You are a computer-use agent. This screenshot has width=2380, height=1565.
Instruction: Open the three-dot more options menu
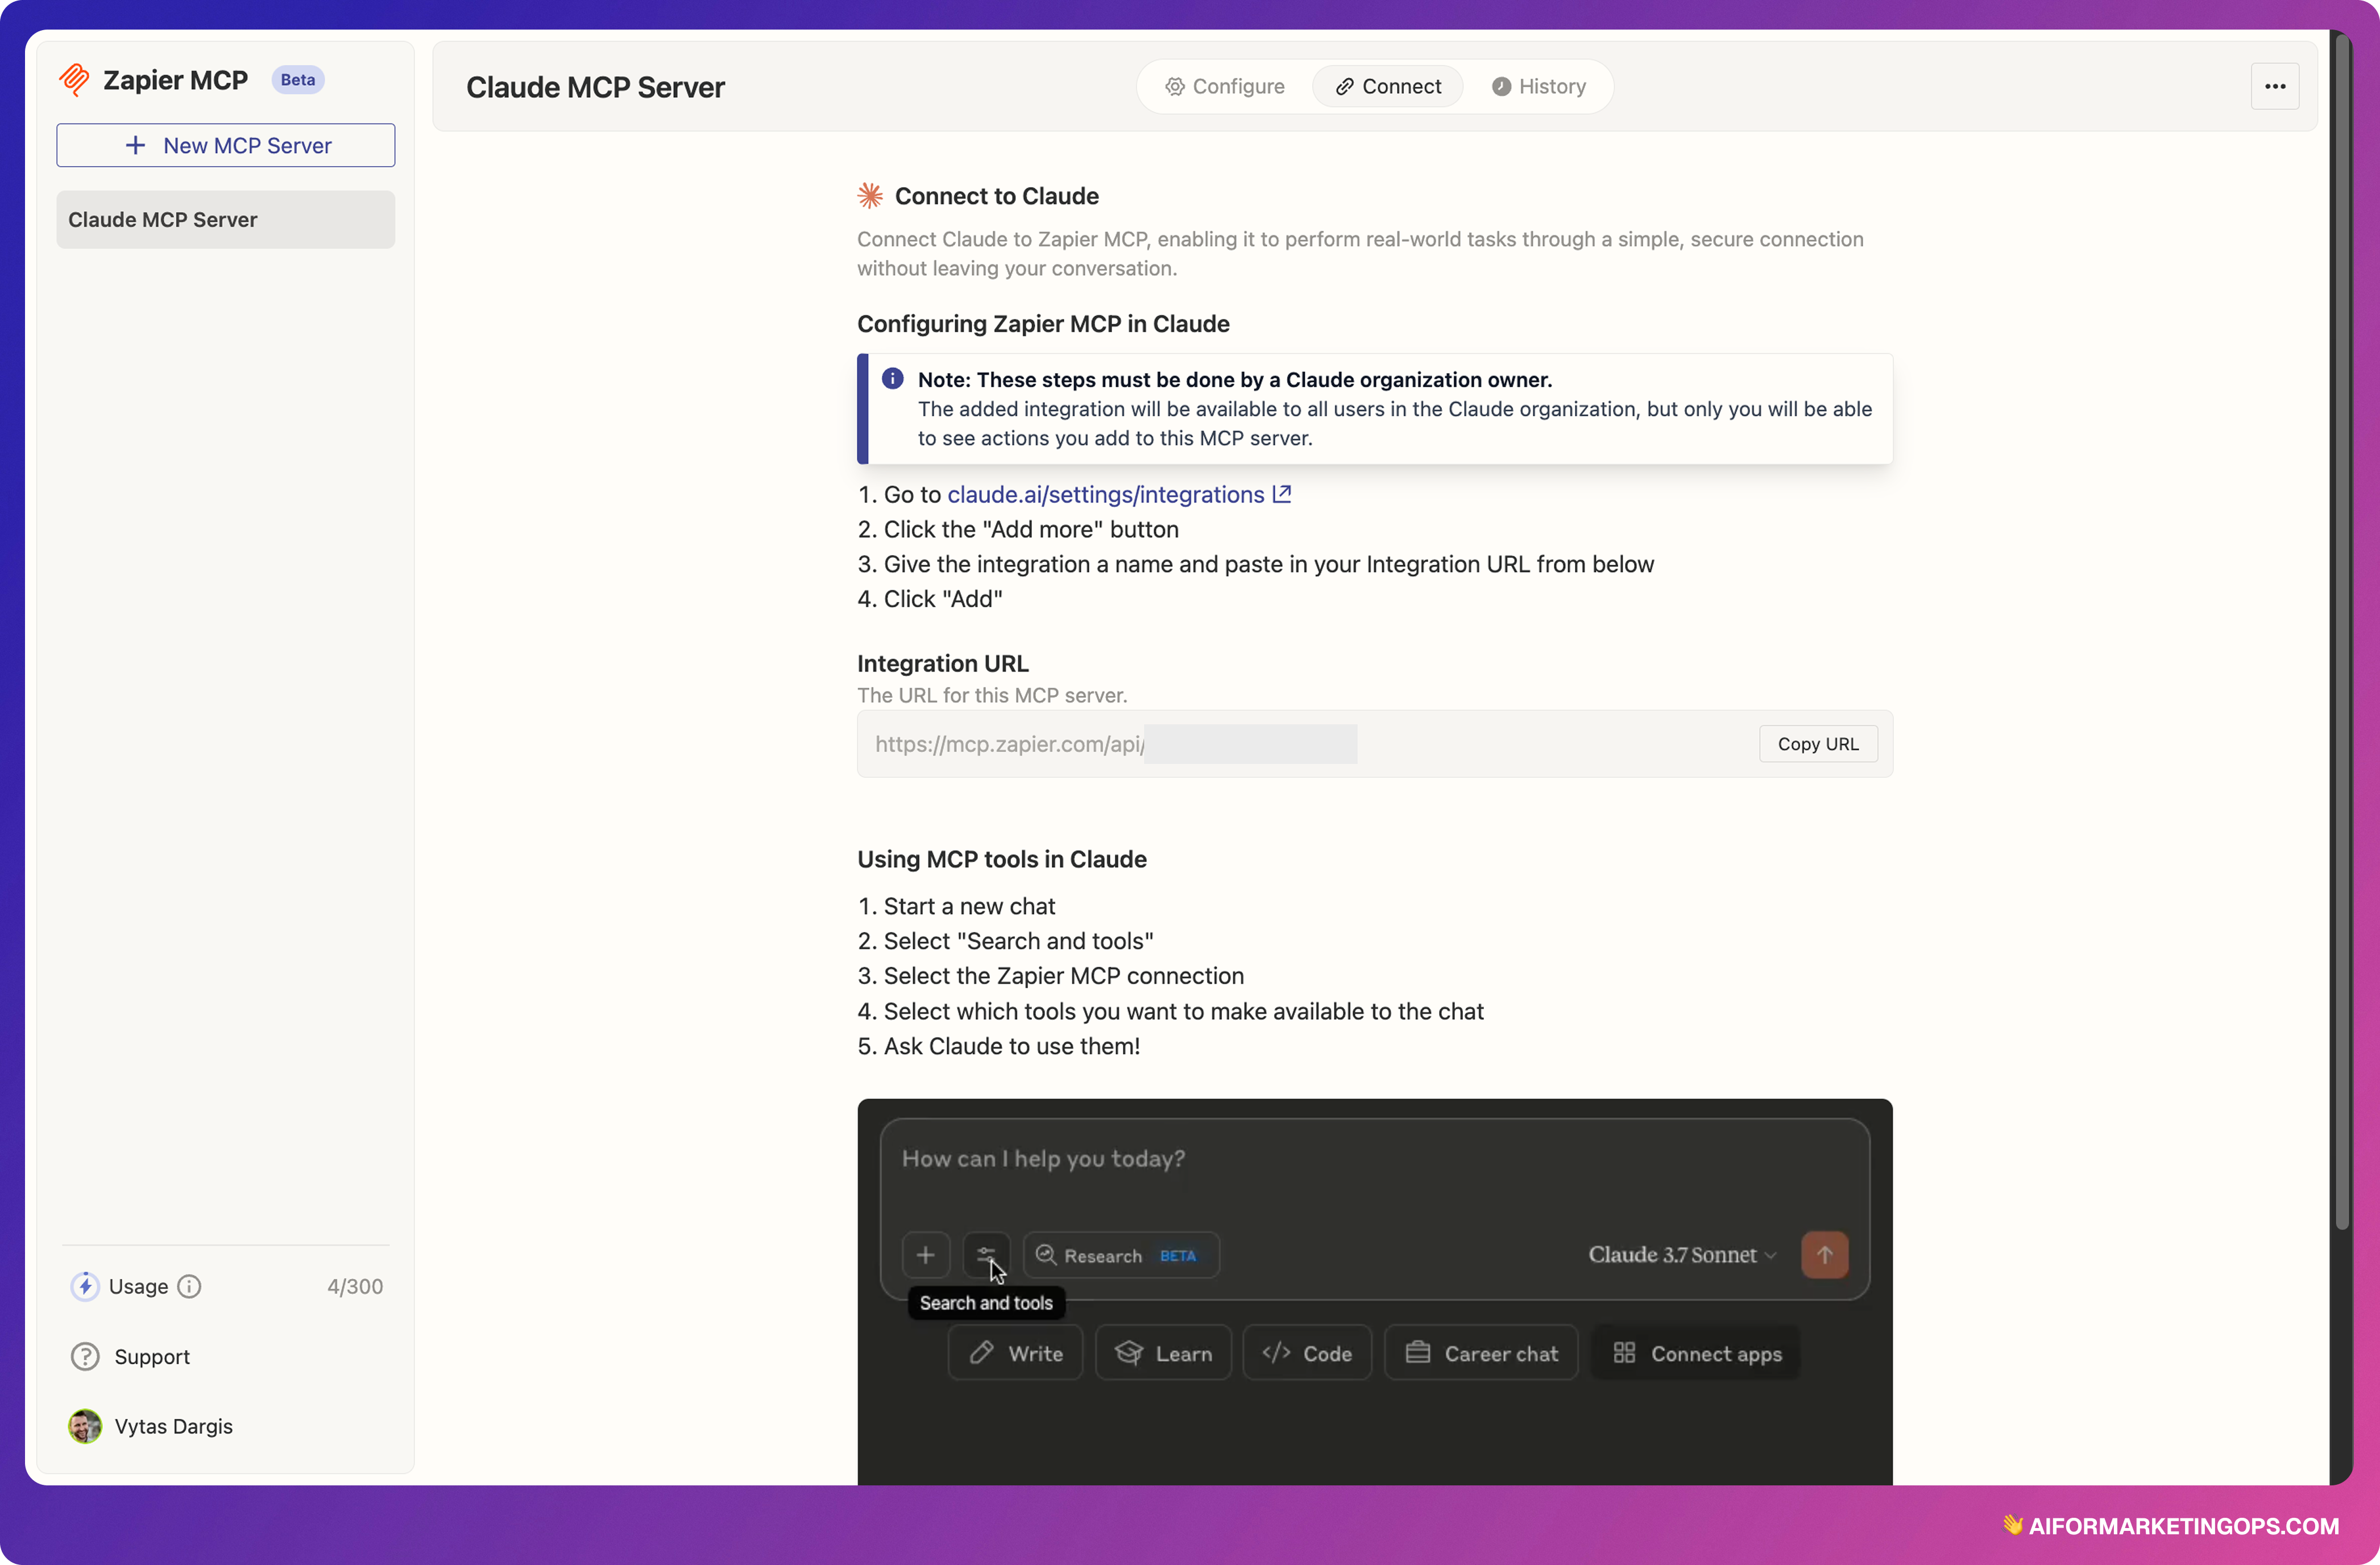coord(2275,86)
